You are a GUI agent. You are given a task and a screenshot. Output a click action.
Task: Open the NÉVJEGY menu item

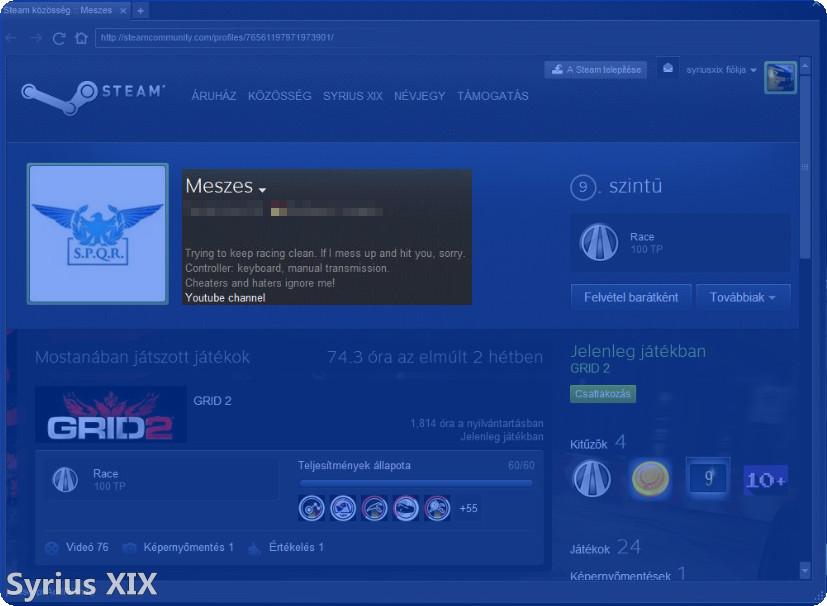point(420,96)
